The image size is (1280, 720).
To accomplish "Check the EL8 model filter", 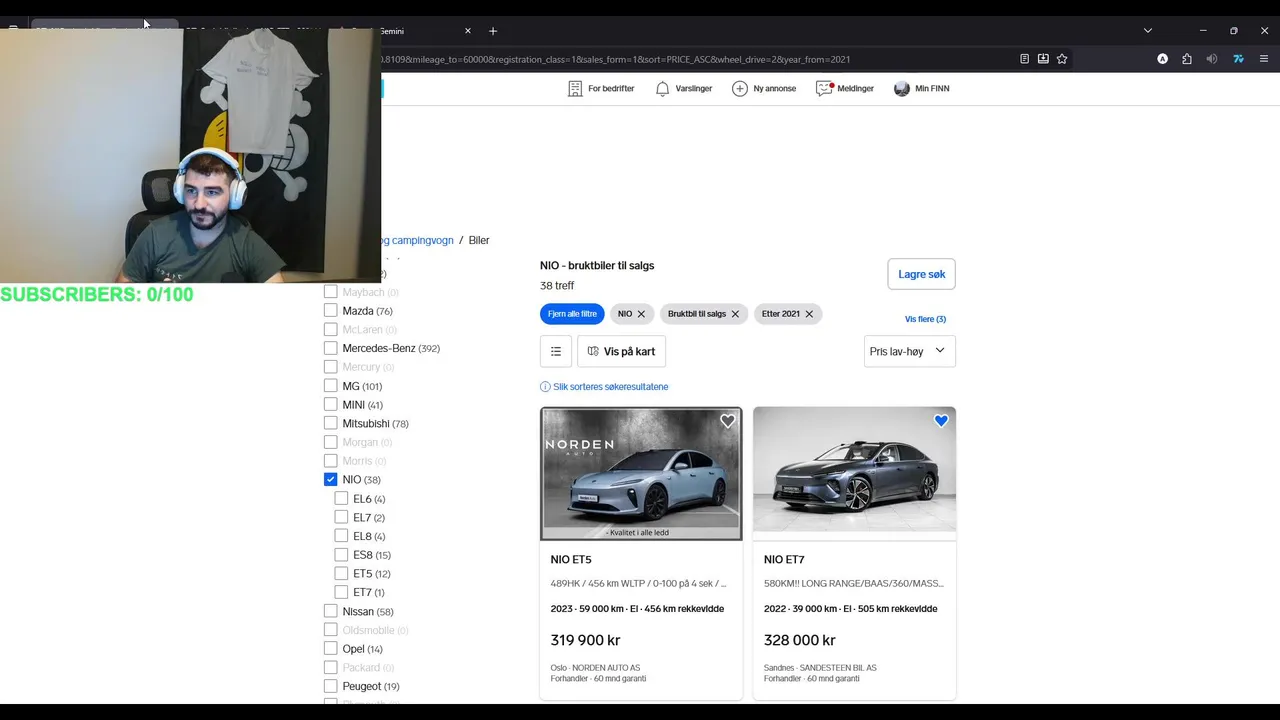I will coord(341,536).
